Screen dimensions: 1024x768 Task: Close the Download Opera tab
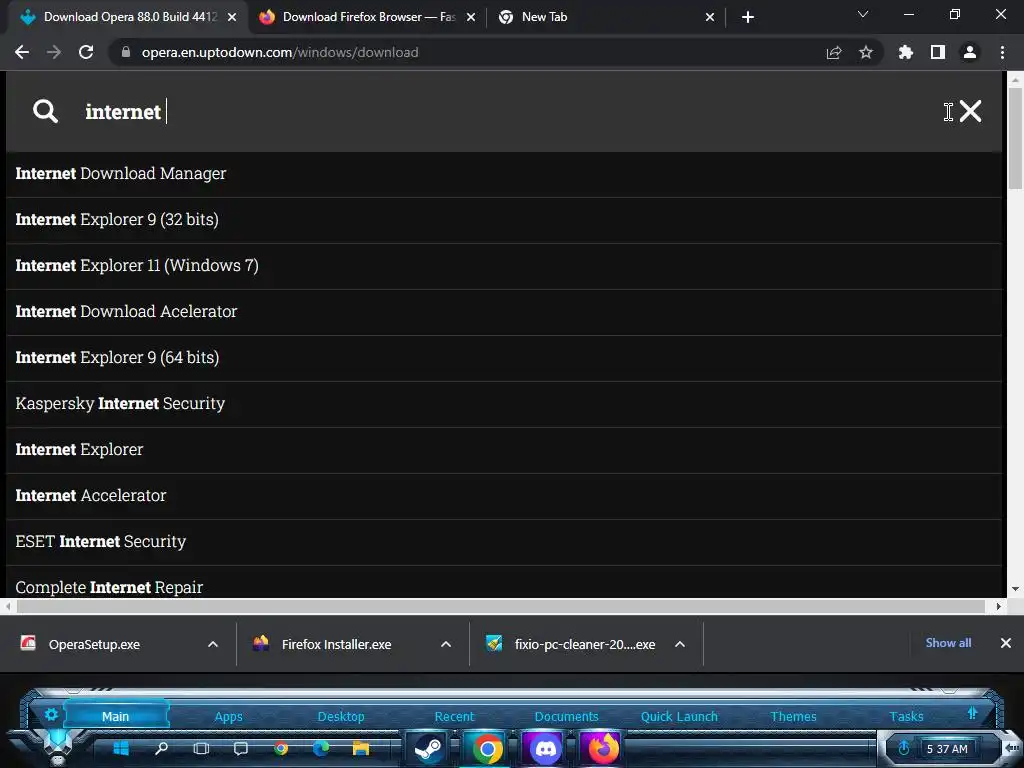[232, 17]
